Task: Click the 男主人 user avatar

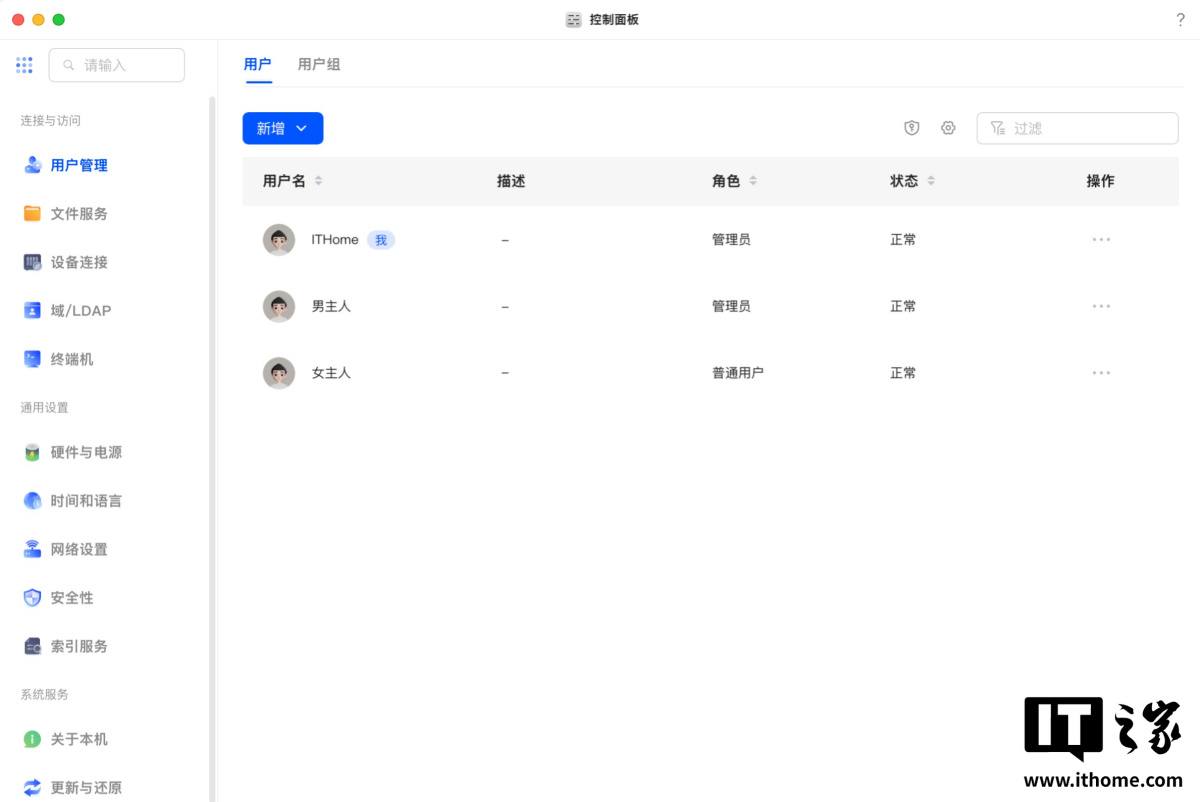Action: click(279, 306)
